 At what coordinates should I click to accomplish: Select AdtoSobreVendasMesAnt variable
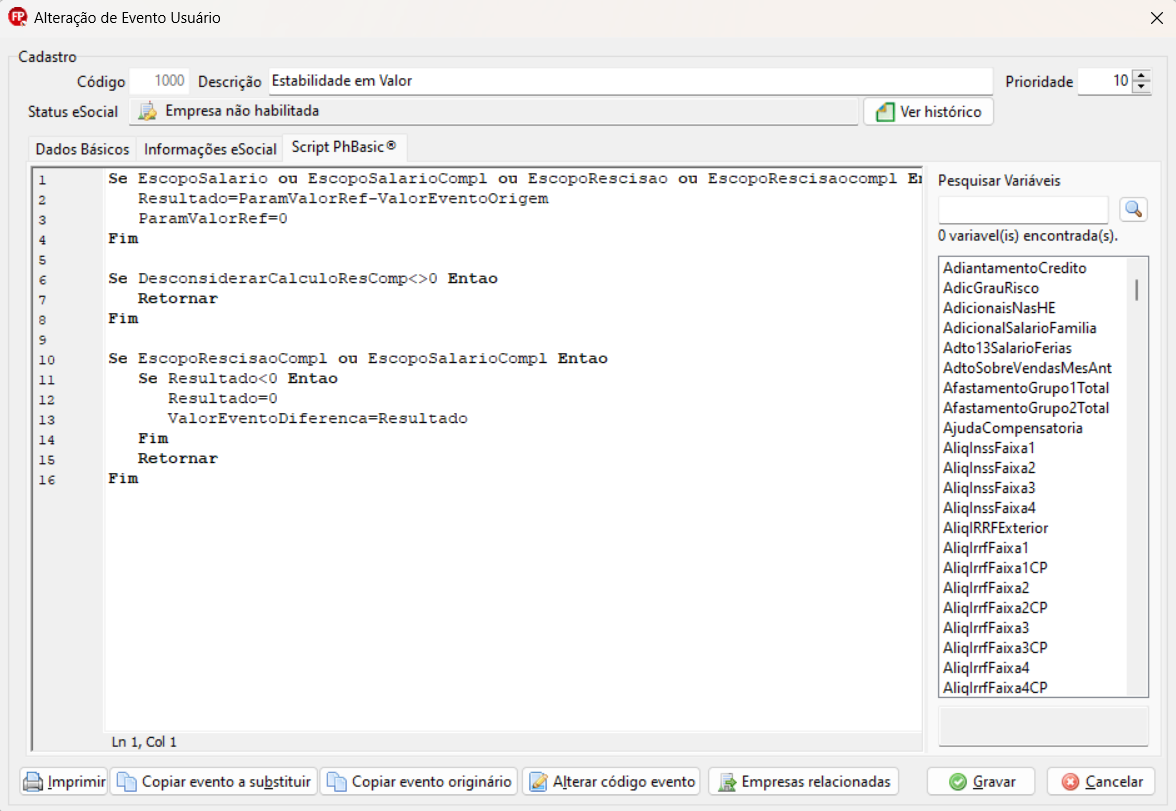point(1027,368)
